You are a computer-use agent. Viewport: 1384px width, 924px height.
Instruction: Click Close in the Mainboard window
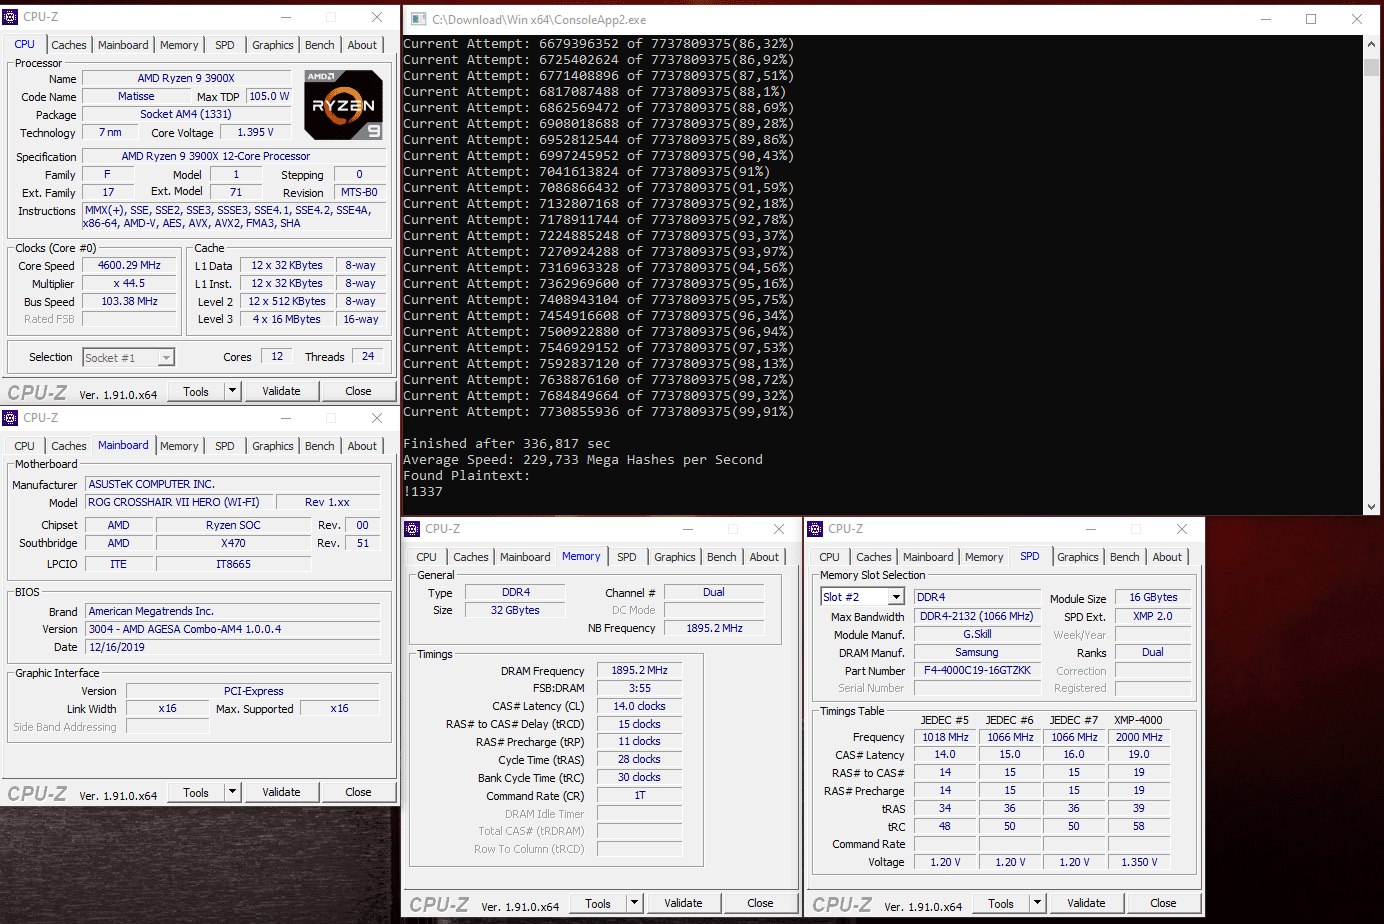click(x=358, y=792)
